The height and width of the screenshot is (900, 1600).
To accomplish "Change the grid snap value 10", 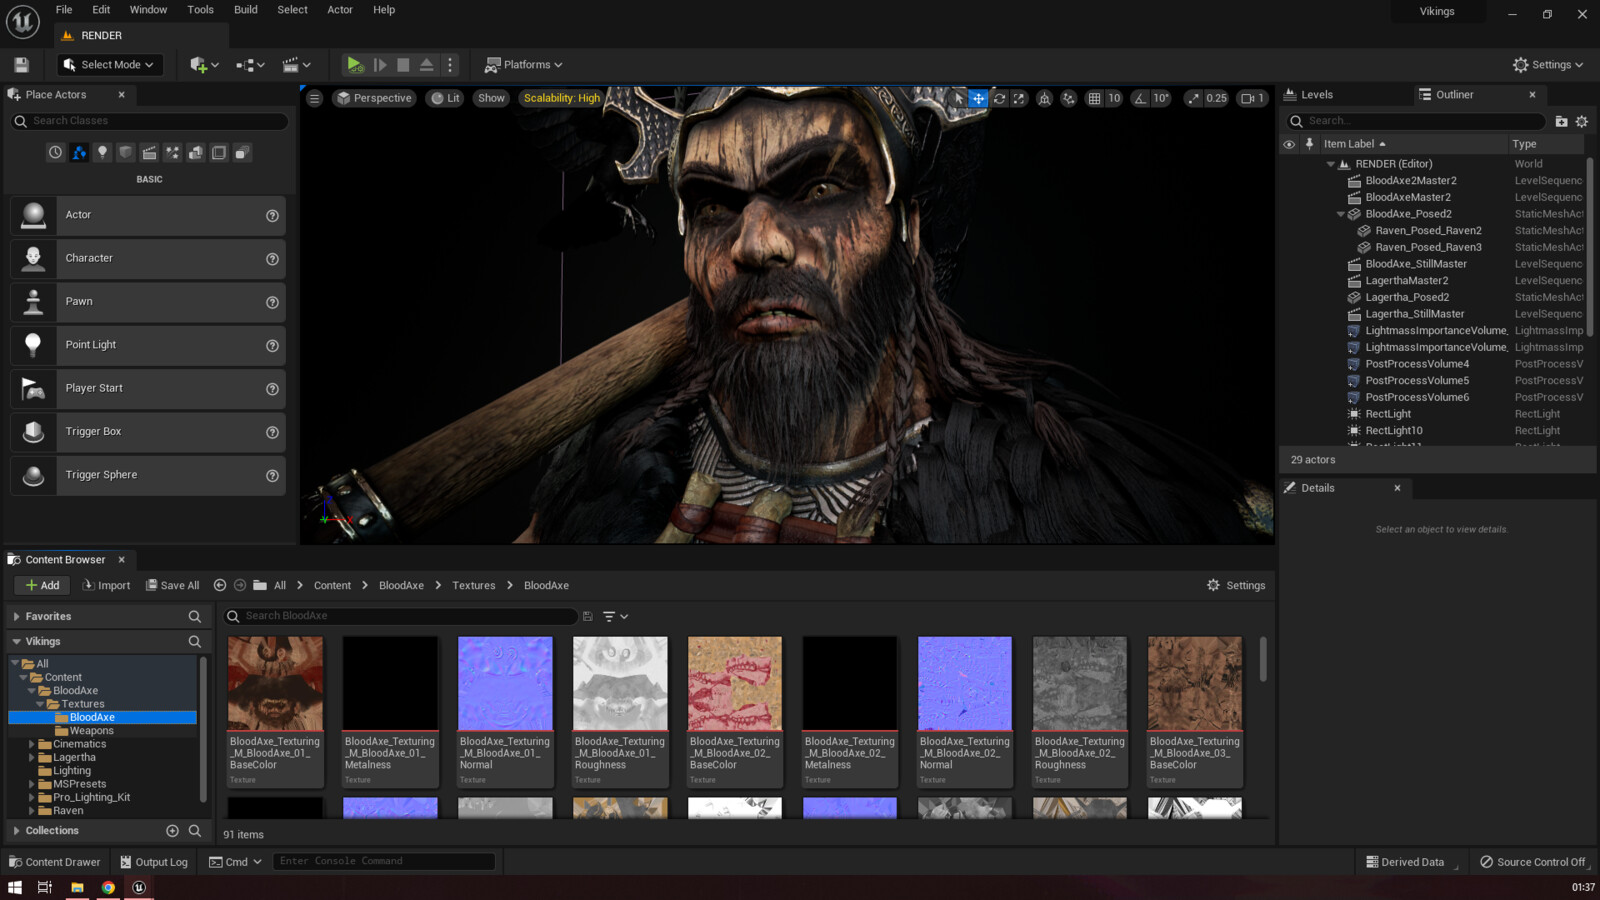I will pyautogui.click(x=1114, y=98).
